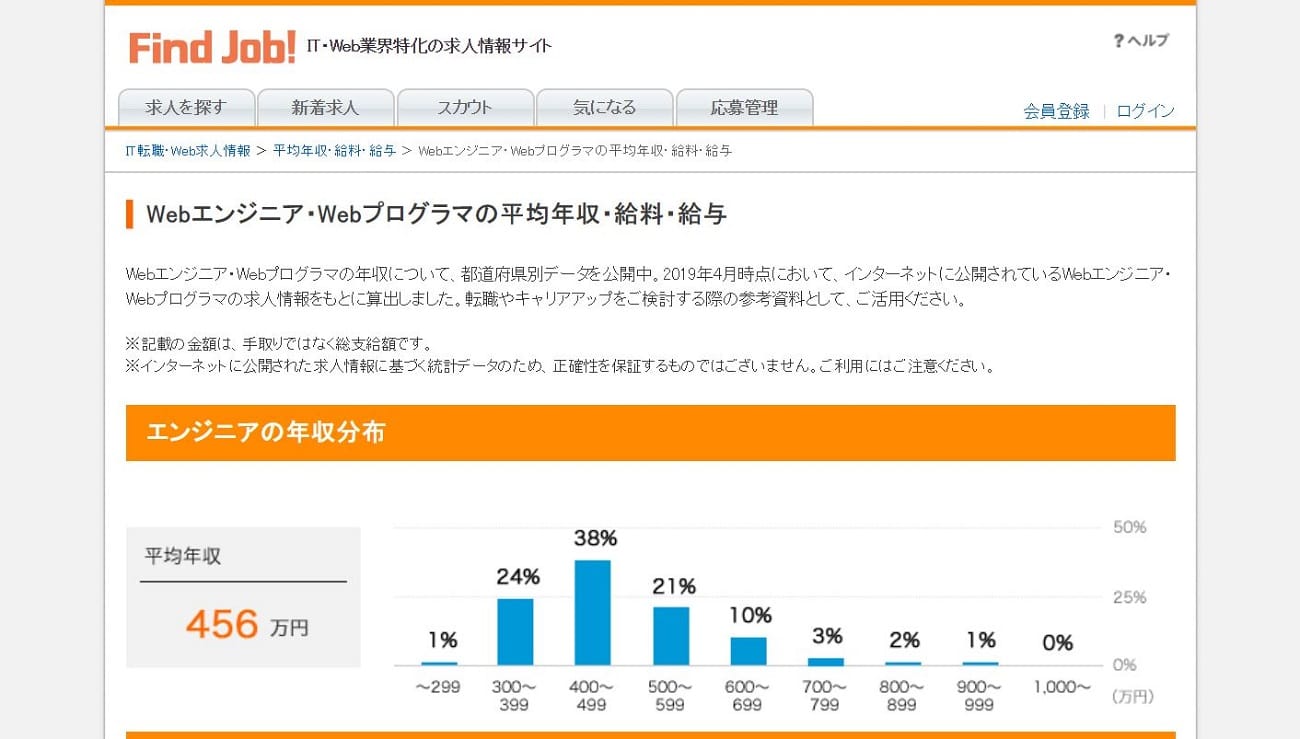Click the ログイン link
The height and width of the screenshot is (739, 1300).
pyautogui.click(x=1145, y=111)
